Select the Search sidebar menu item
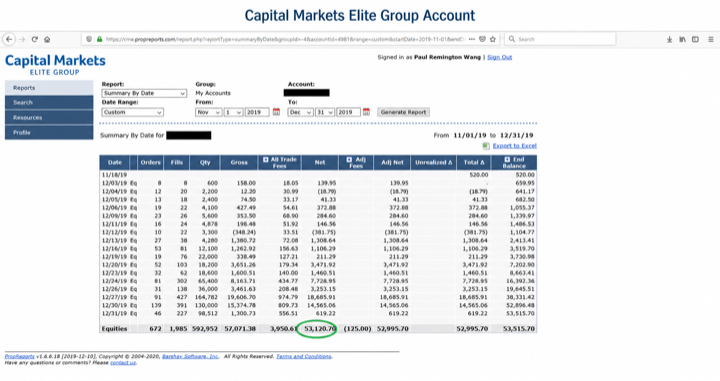Screen dimensions: 720x381 point(49,102)
